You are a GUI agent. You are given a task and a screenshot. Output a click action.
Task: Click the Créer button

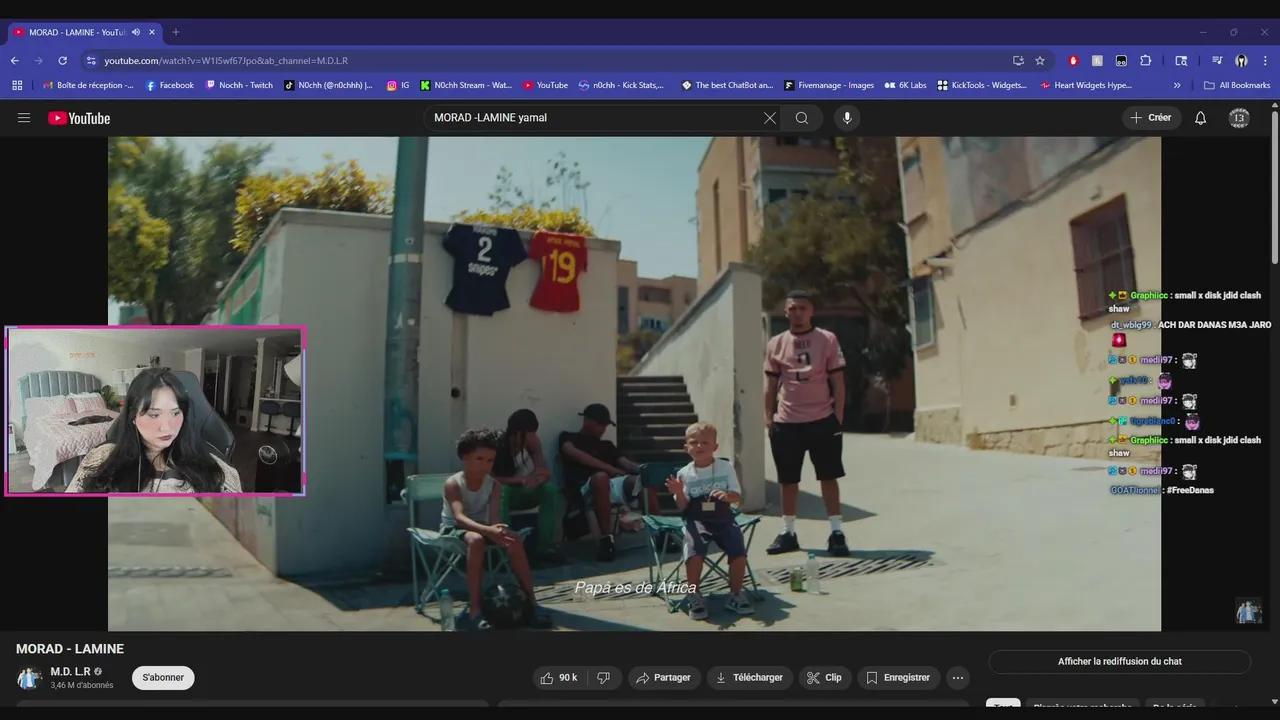pyautogui.click(x=1151, y=118)
